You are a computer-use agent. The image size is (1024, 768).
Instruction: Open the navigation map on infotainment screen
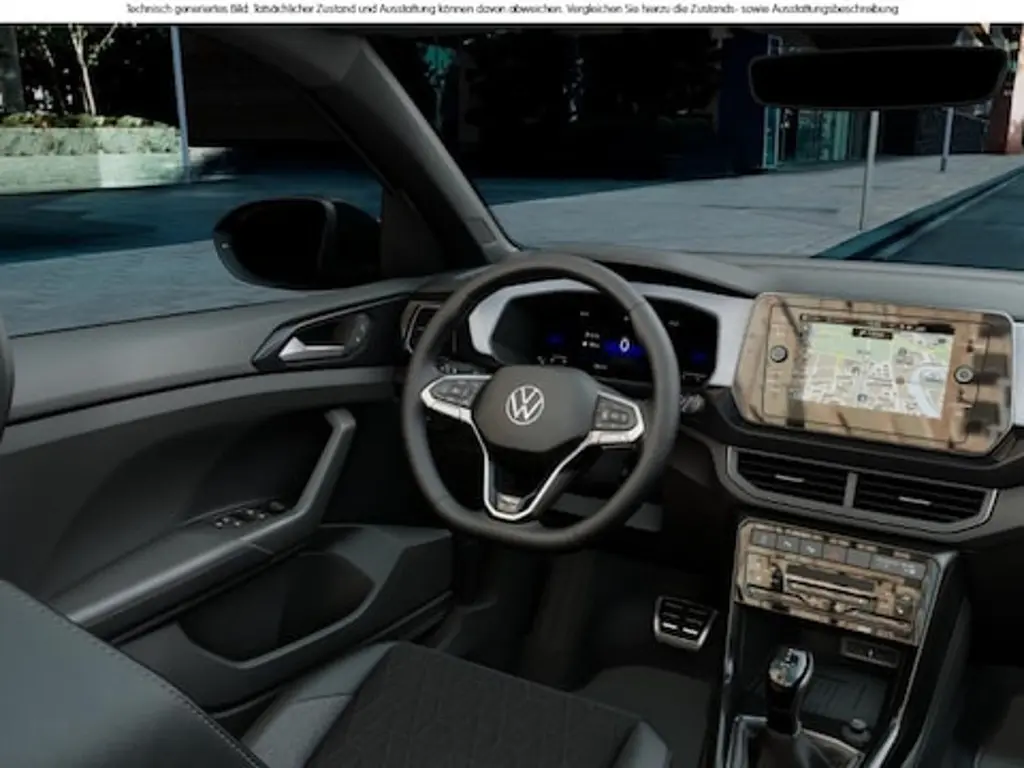point(874,372)
